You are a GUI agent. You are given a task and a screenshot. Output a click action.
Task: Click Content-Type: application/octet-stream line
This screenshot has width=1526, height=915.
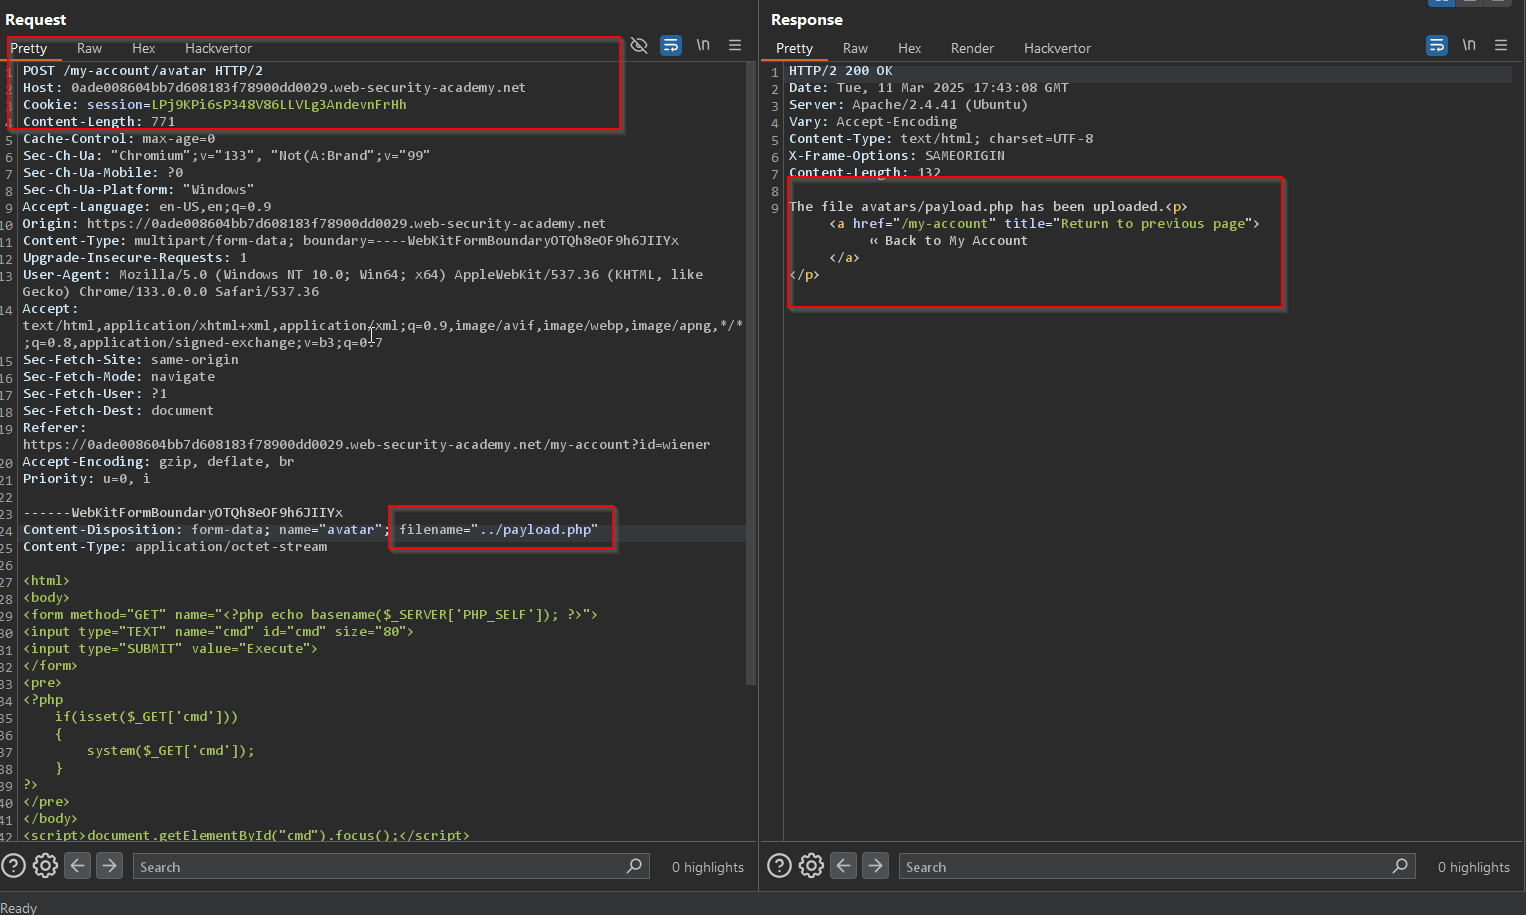[x=175, y=547]
